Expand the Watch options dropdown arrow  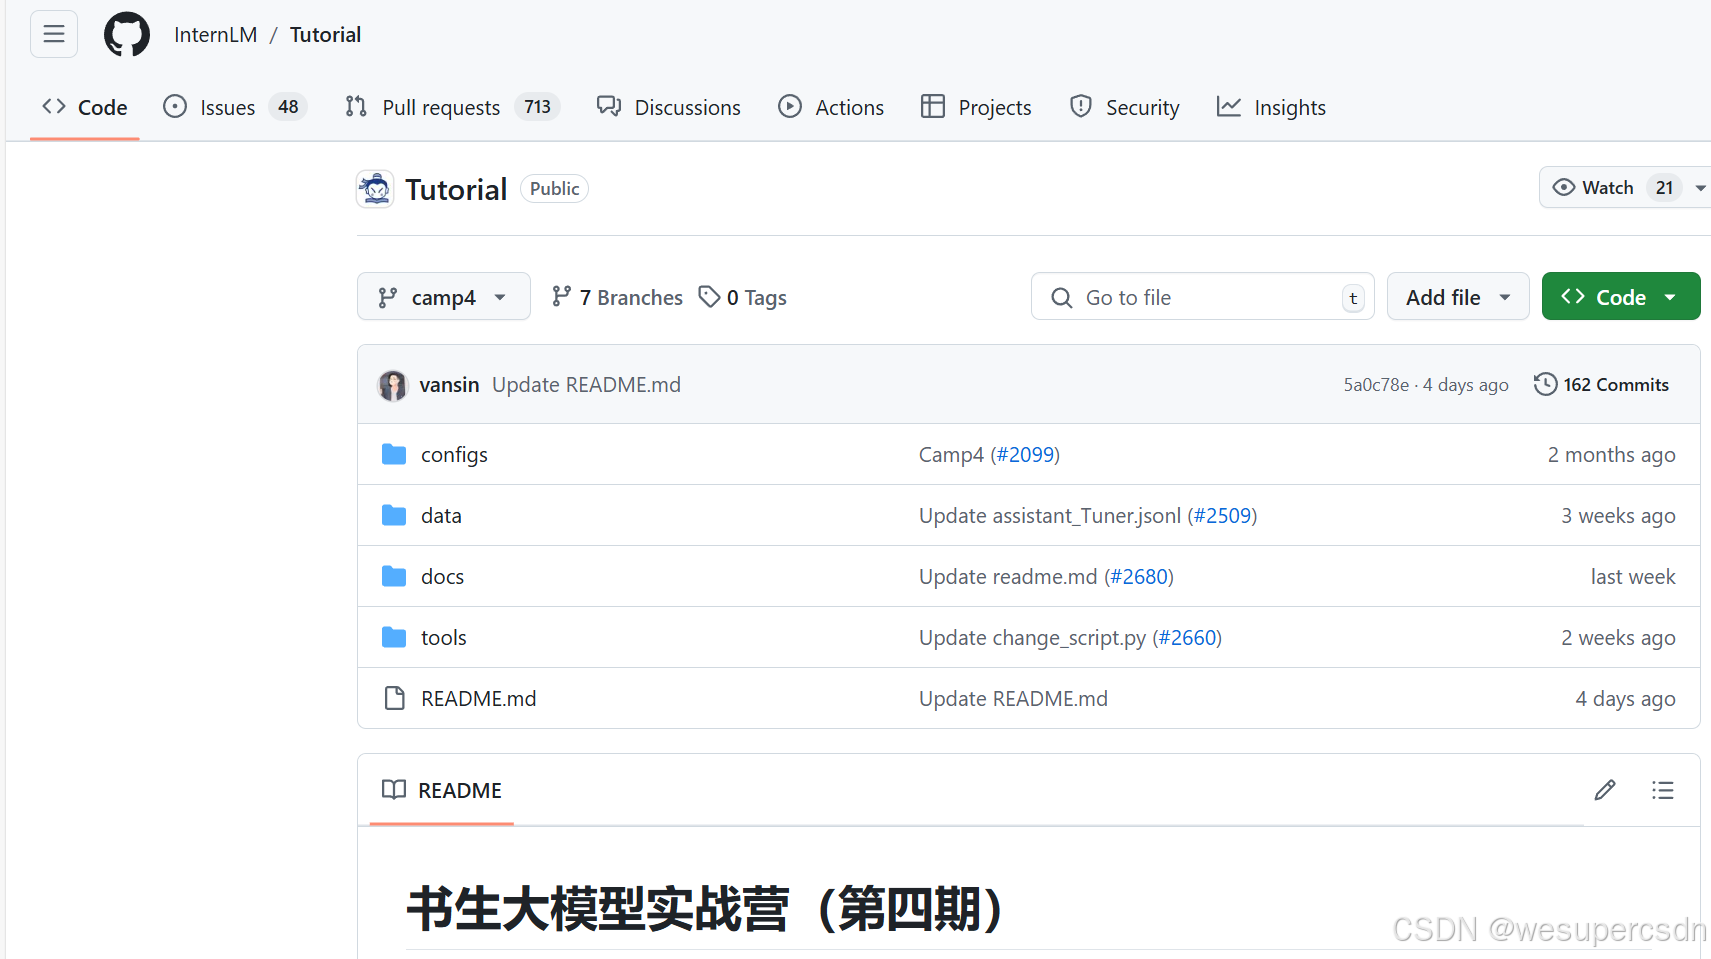click(x=1700, y=188)
